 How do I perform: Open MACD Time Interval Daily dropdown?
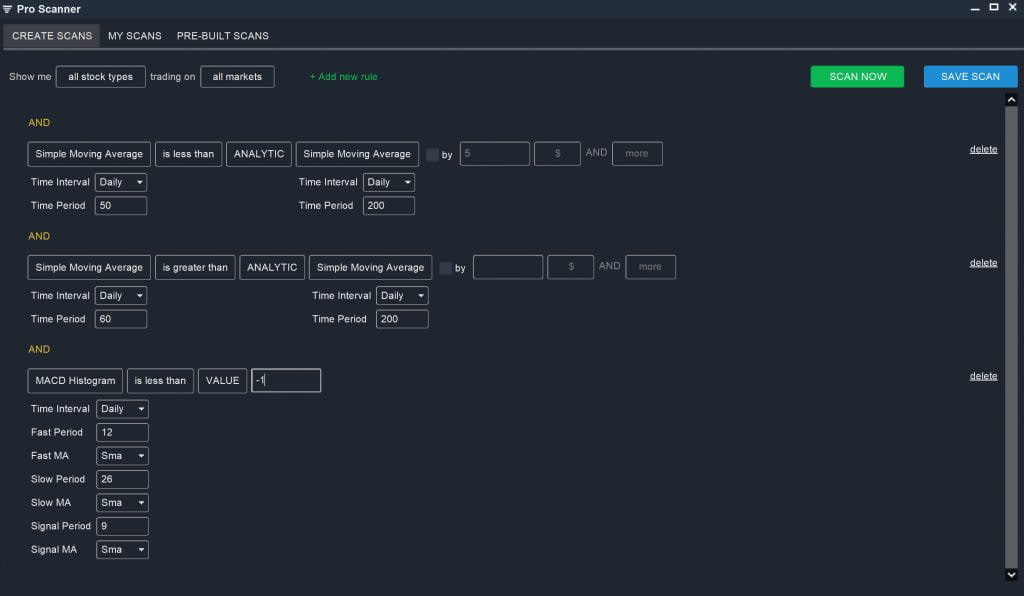pyautogui.click(x=122, y=409)
